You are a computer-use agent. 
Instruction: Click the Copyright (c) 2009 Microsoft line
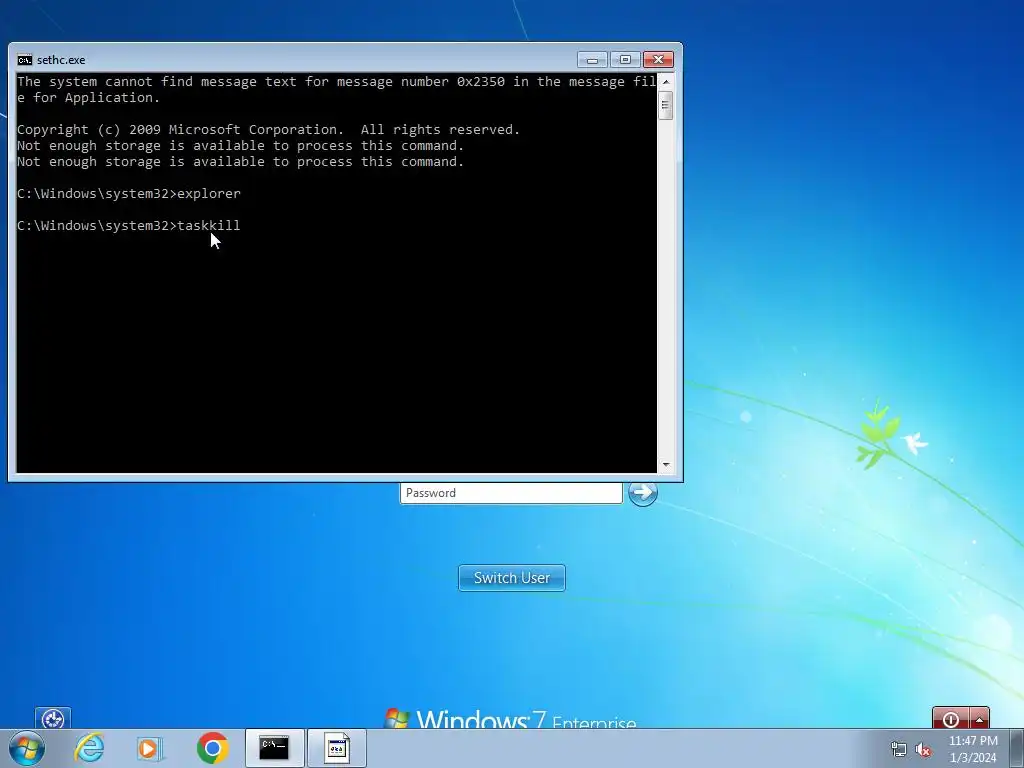point(268,129)
